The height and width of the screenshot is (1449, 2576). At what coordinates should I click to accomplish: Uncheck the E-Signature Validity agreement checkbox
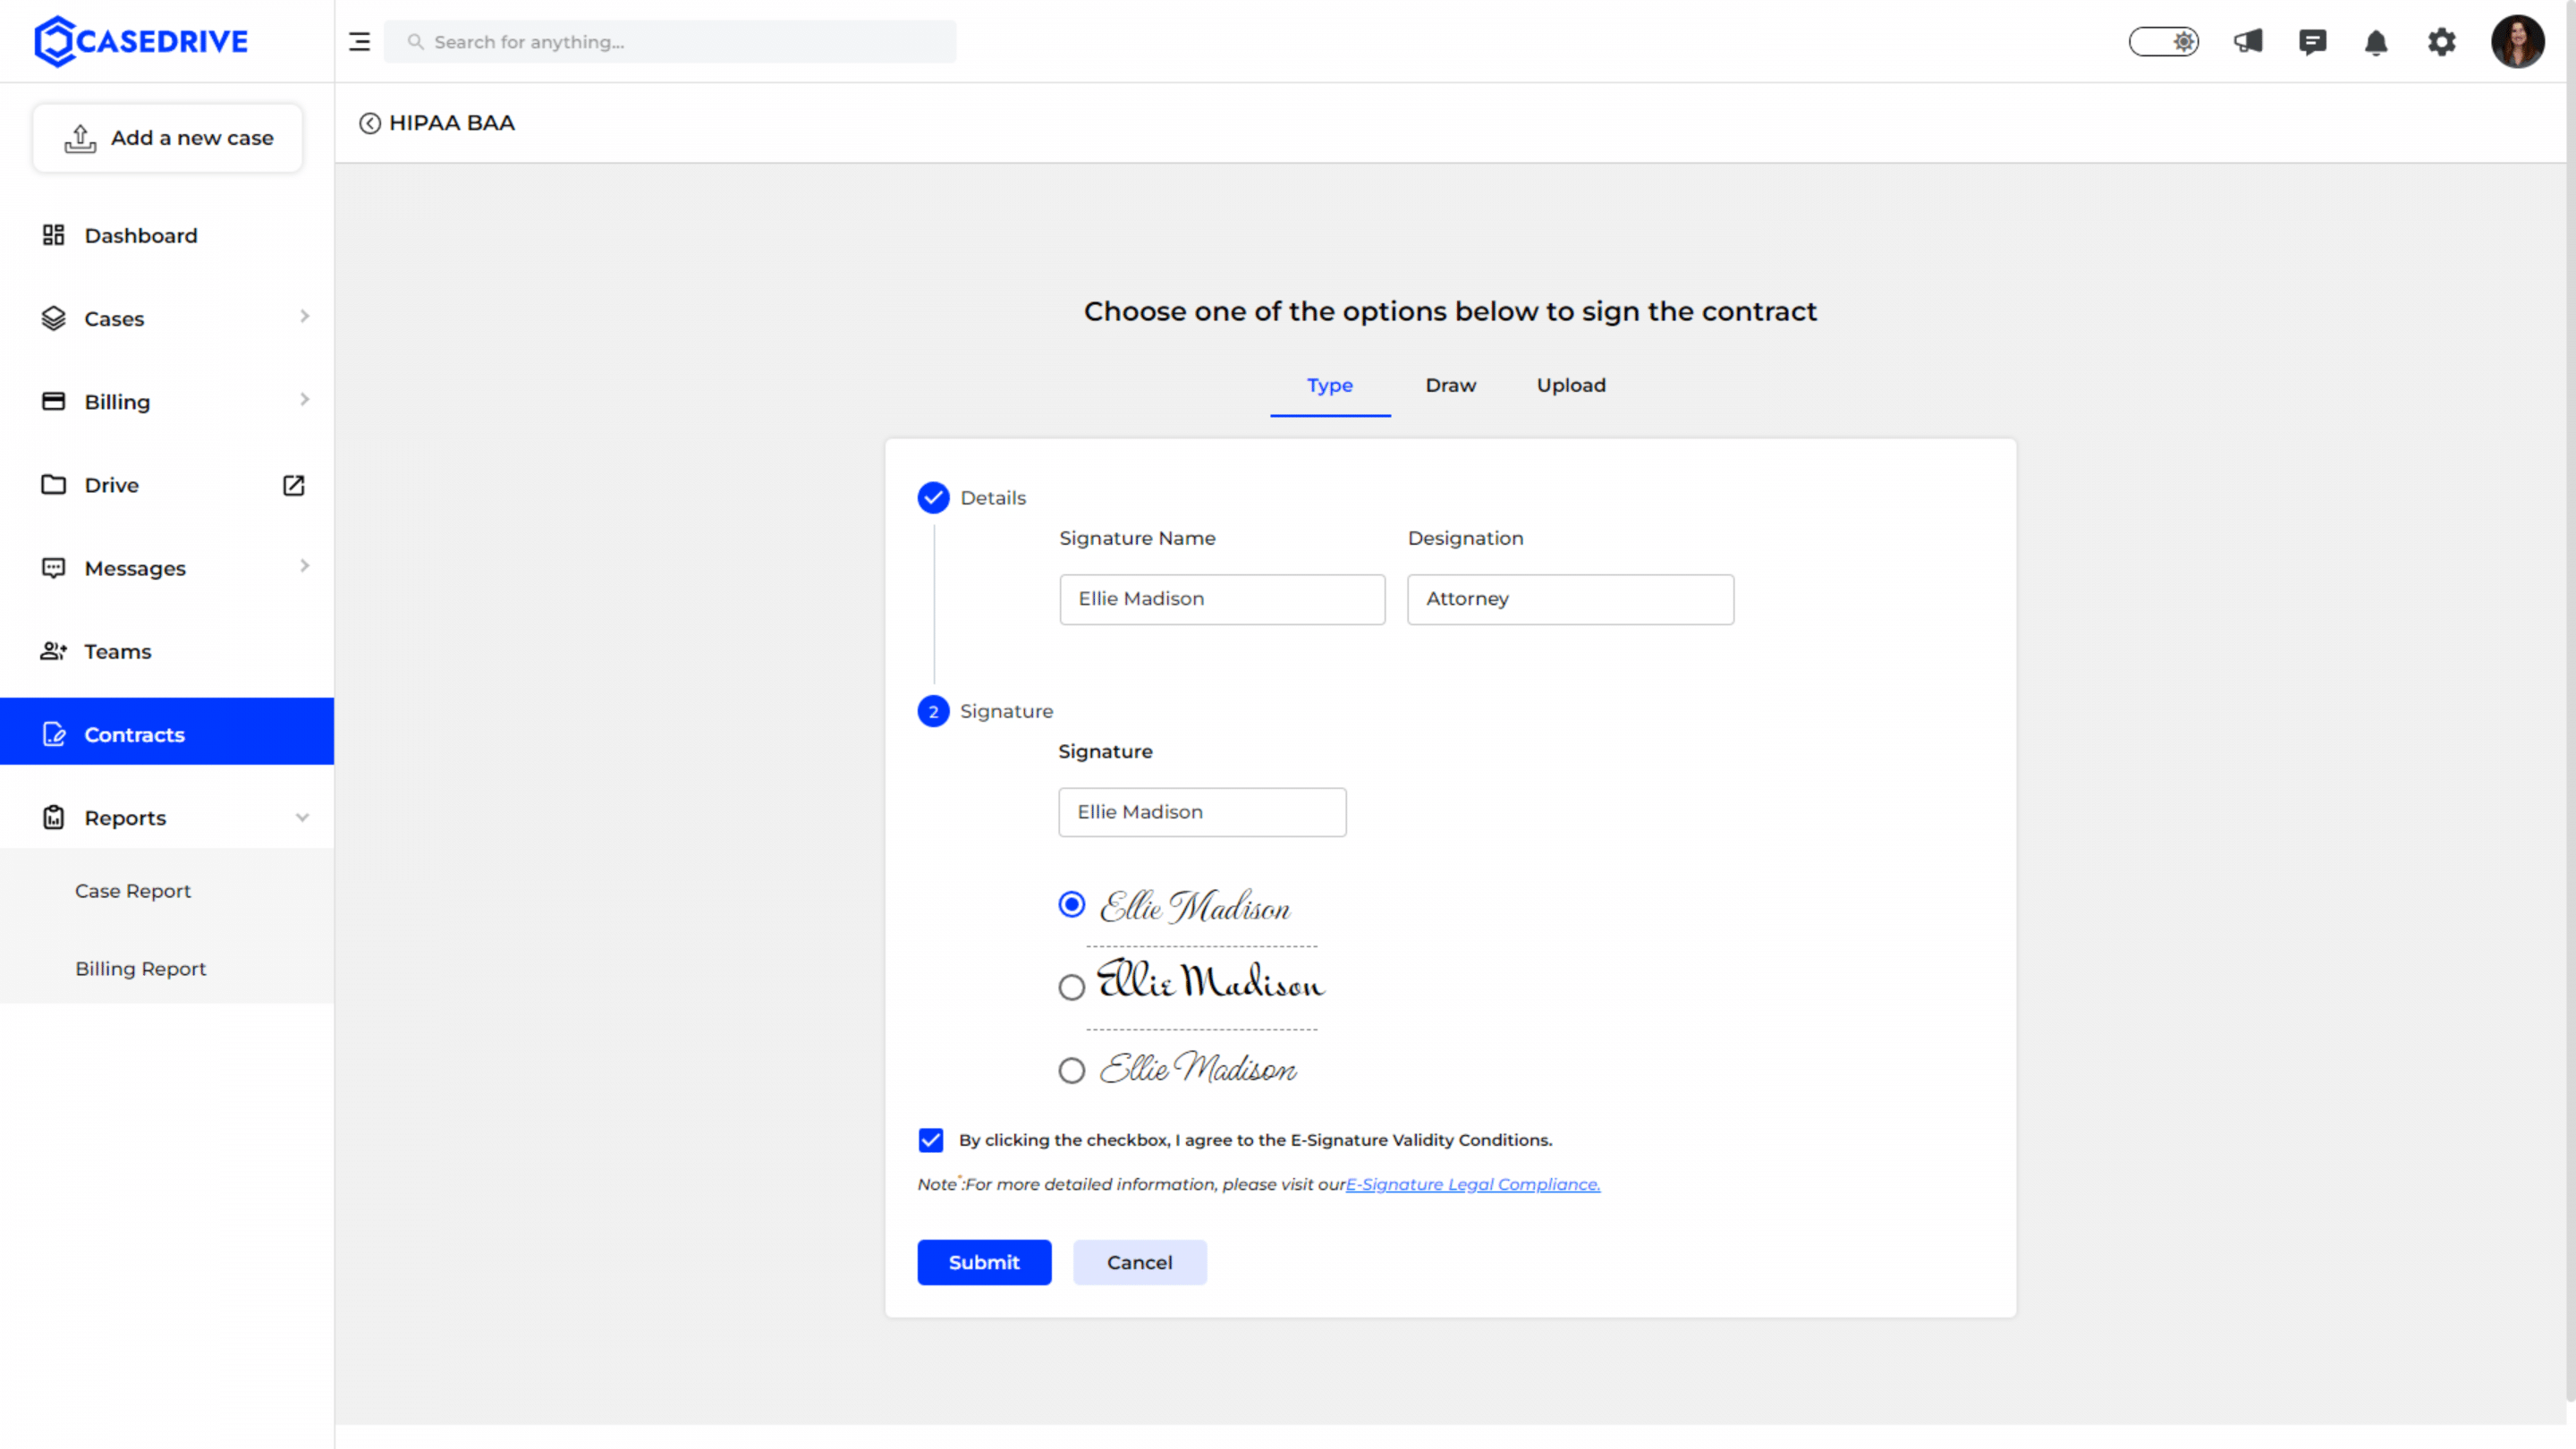[930, 1140]
